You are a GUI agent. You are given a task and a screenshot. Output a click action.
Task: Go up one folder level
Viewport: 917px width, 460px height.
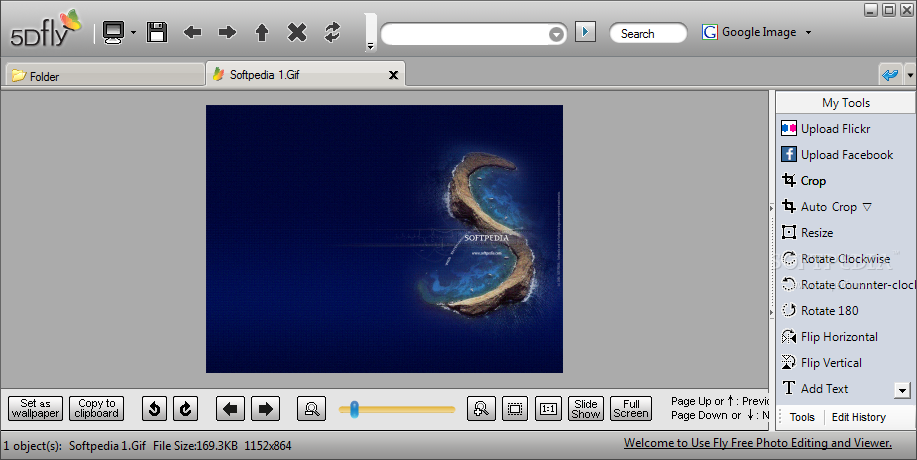pyautogui.click(x=262, y=32)
